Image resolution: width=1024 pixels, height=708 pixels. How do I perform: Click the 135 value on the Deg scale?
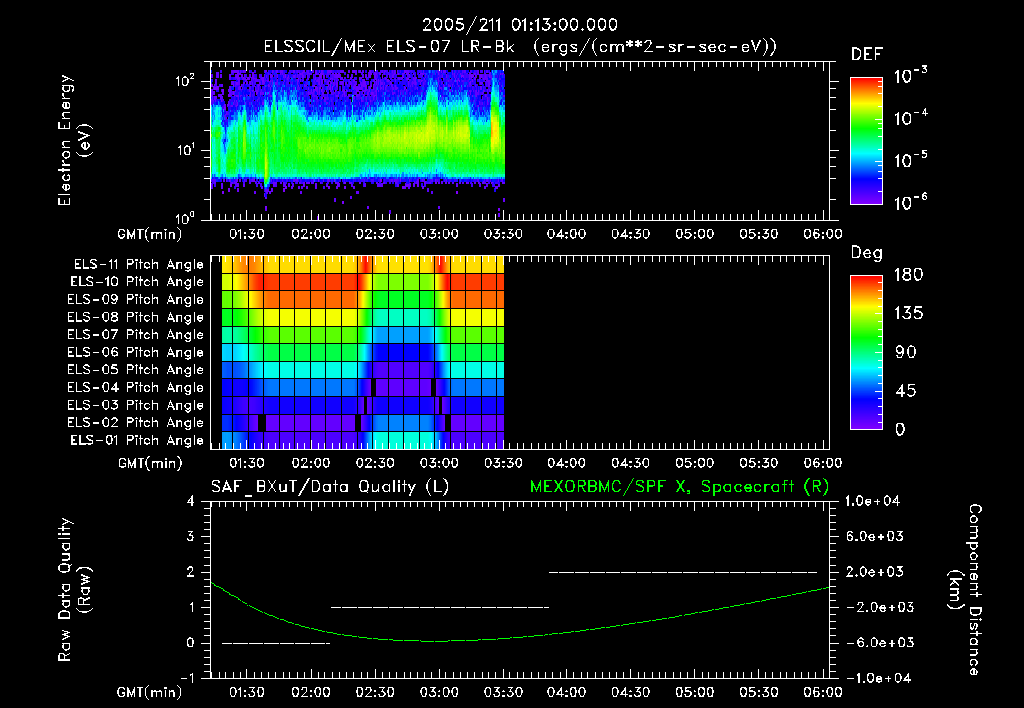(909, 314)
